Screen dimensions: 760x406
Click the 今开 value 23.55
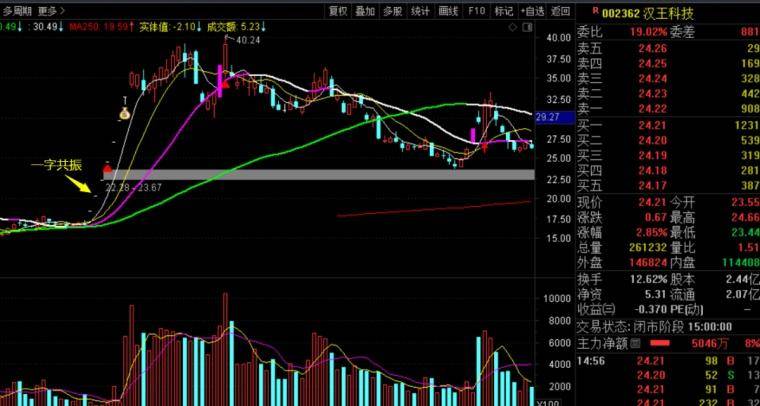747,202
